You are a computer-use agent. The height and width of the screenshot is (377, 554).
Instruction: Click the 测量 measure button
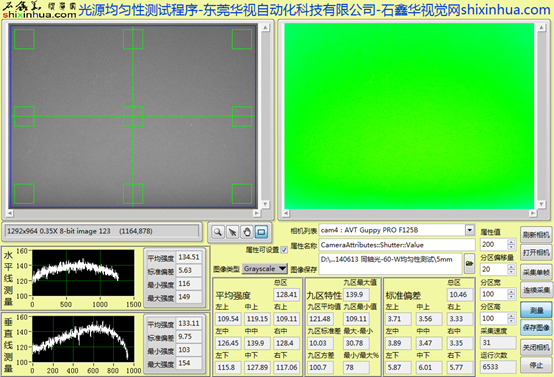click(x=536, y=310)
